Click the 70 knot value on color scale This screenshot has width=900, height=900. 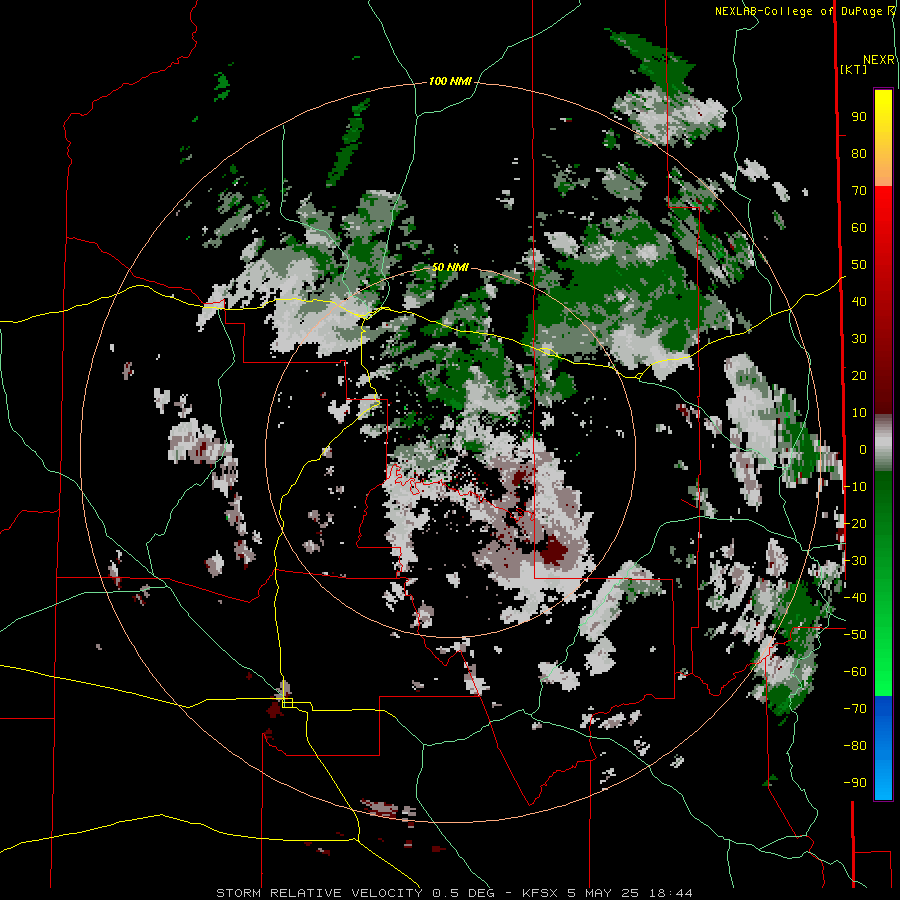[x=859, y=191]
